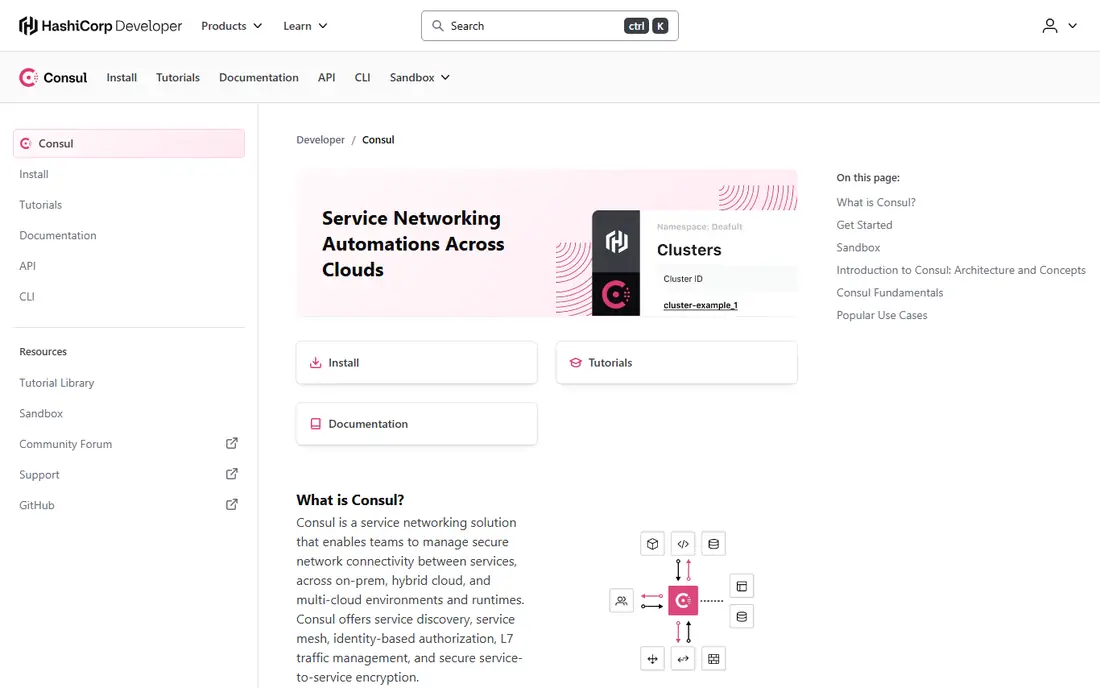Click the HashiCorp Developer logo
The width and height of the screenshot is (1100, 688).
click(100, 26)
